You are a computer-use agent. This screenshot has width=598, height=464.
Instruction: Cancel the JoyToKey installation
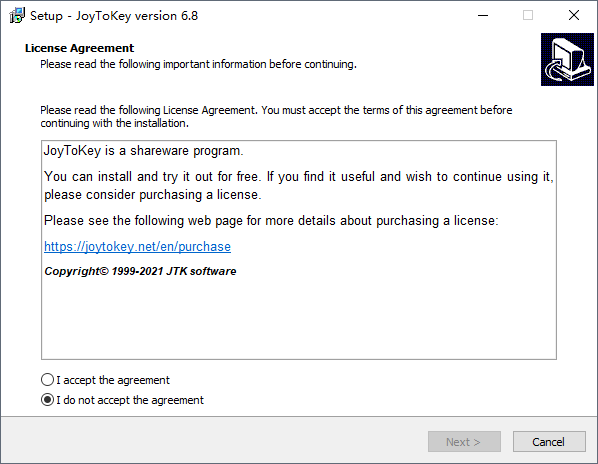(549, 442)
